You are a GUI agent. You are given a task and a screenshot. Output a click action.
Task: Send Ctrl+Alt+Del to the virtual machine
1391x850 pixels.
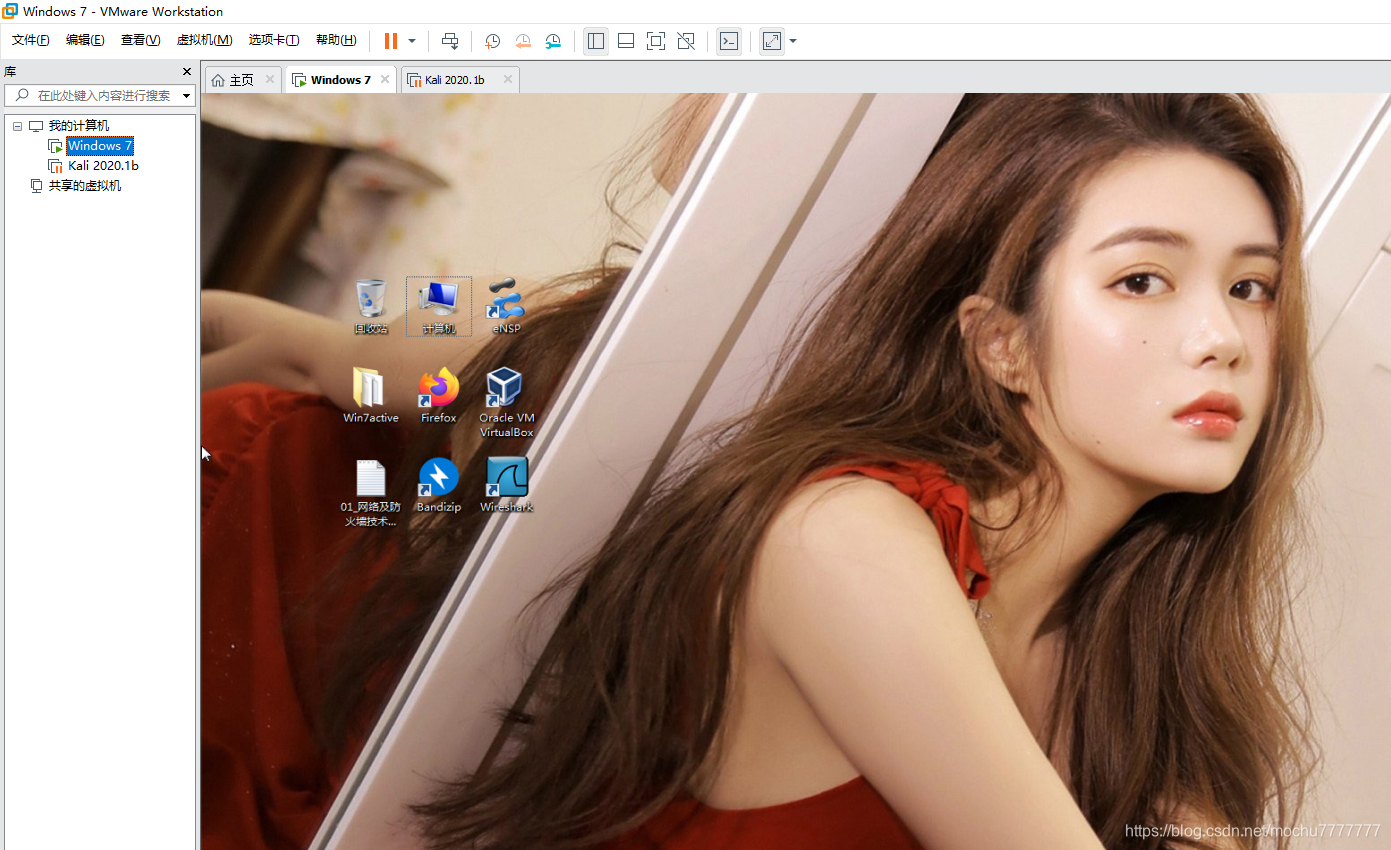[450, 41]
